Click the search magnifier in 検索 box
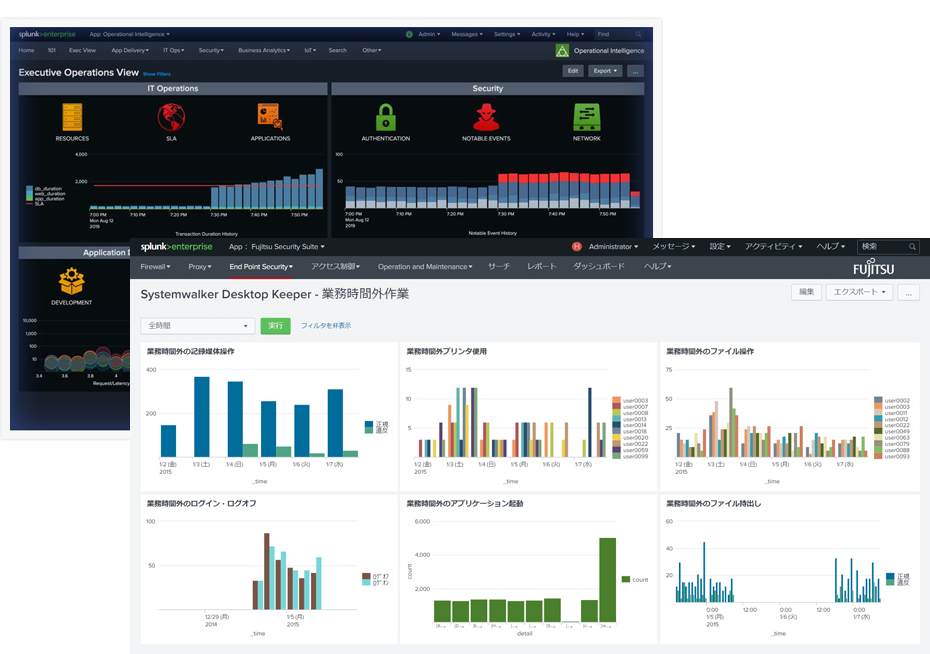 coord(911,247)
